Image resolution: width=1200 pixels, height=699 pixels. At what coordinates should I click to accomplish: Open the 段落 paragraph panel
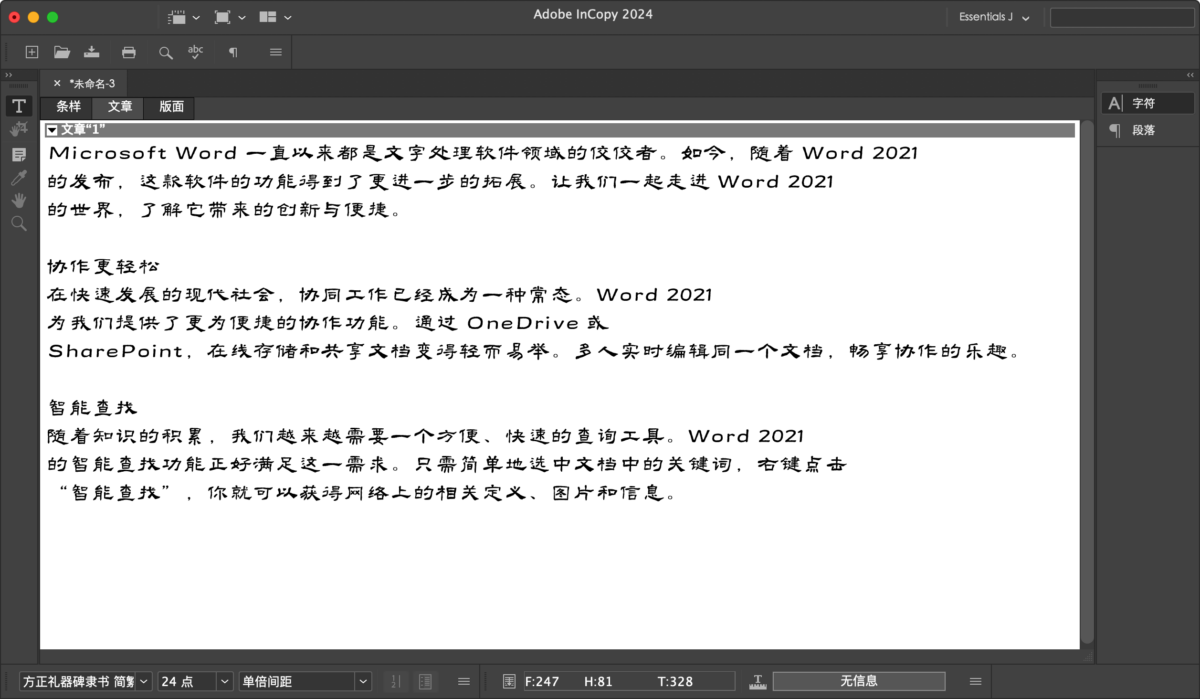pyautogui.click(x=1148, y=130)
